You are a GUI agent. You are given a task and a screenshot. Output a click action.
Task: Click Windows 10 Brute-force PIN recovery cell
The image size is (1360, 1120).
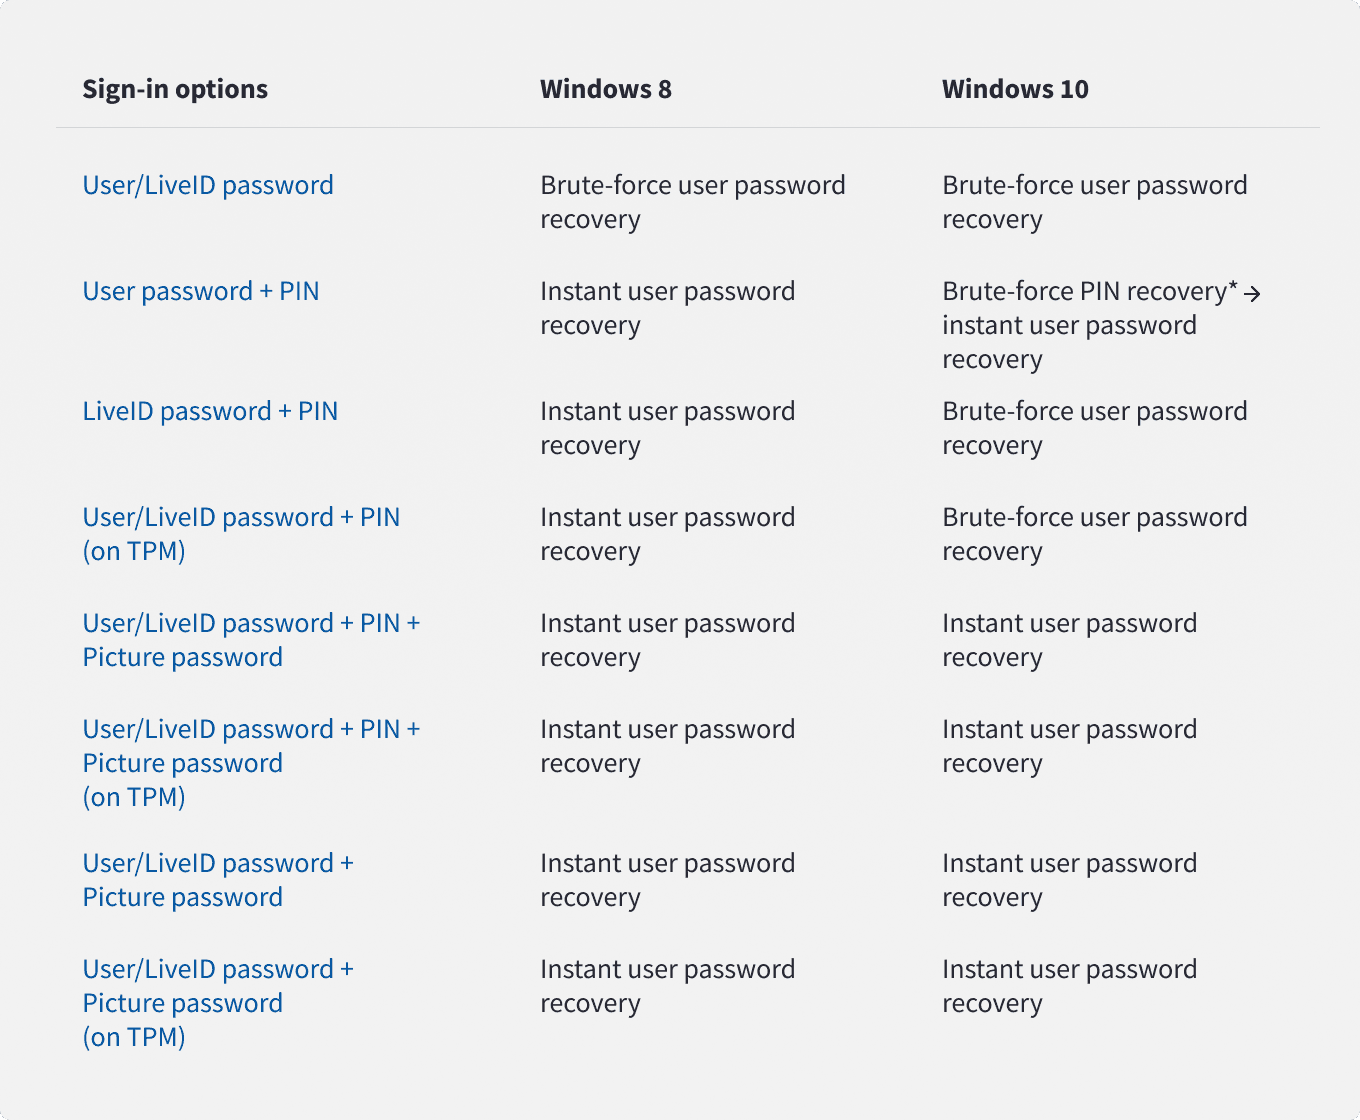tap(1101, 325)
